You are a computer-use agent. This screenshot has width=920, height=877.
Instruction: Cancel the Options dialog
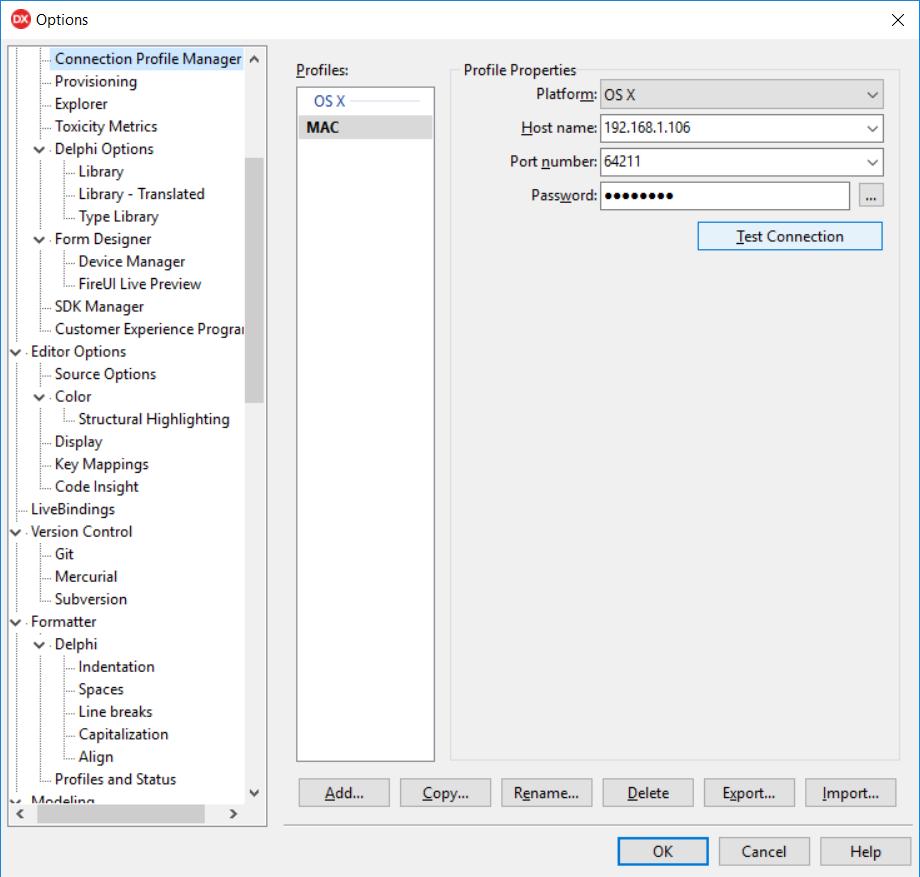pos(764,851)
